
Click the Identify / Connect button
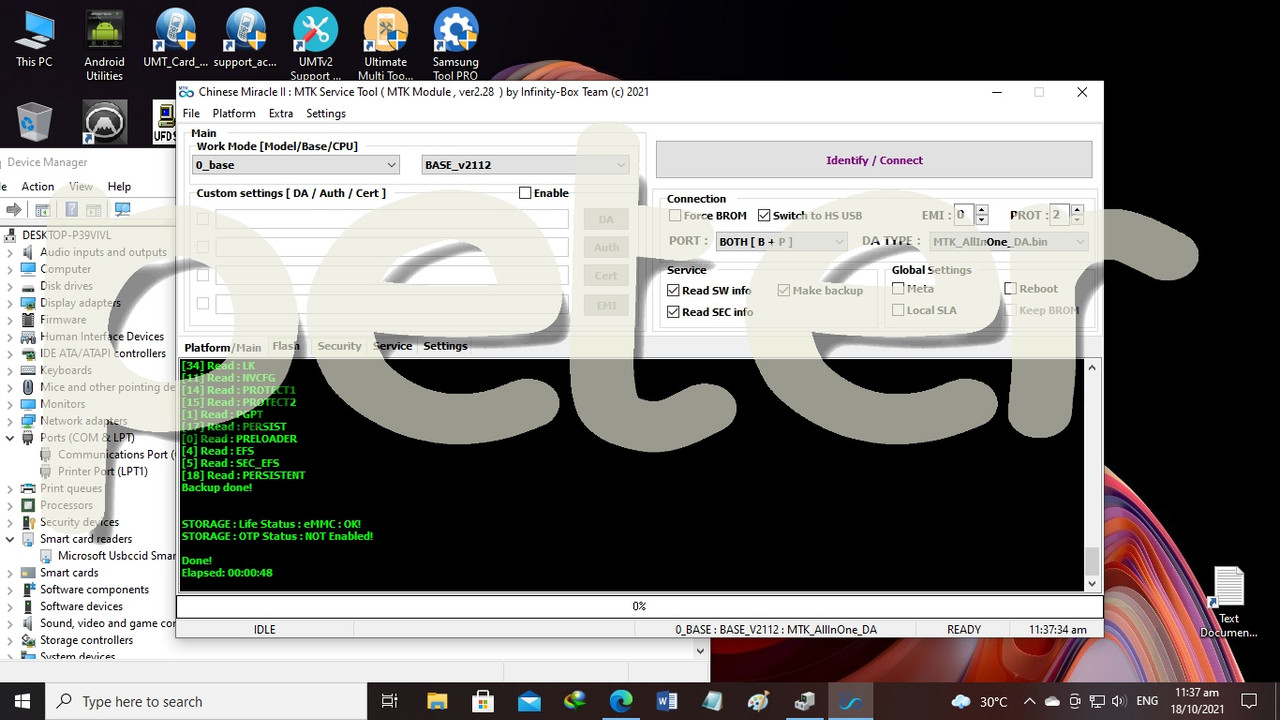pyautogui.click(x=874, y=160)
